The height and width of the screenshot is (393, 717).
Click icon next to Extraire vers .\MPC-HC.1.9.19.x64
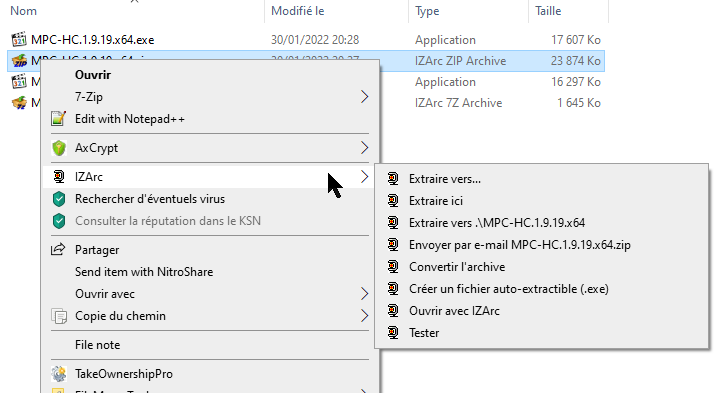pos(393,222)
